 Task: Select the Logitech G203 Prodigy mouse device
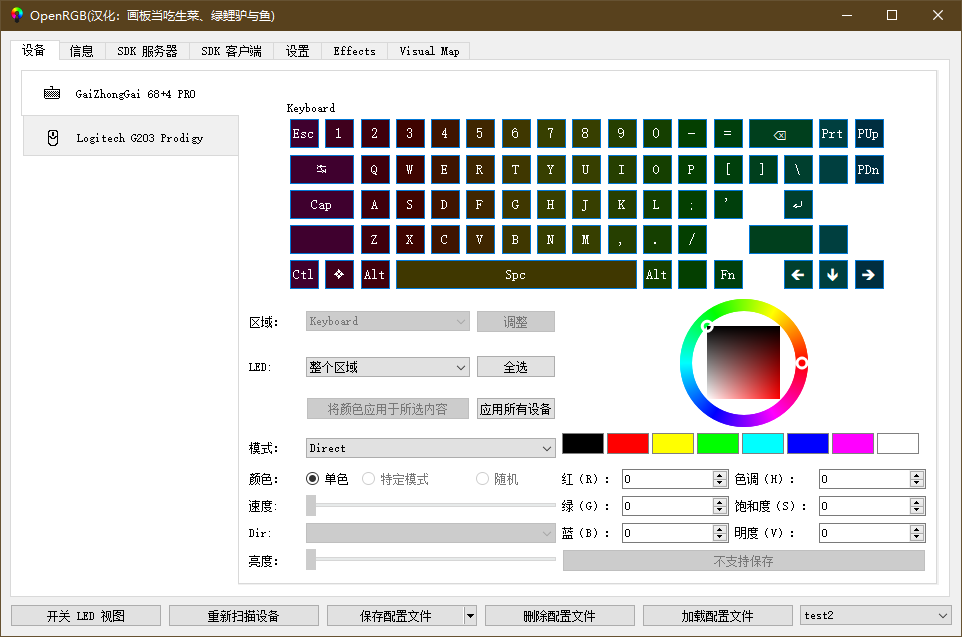click(130, 138)
